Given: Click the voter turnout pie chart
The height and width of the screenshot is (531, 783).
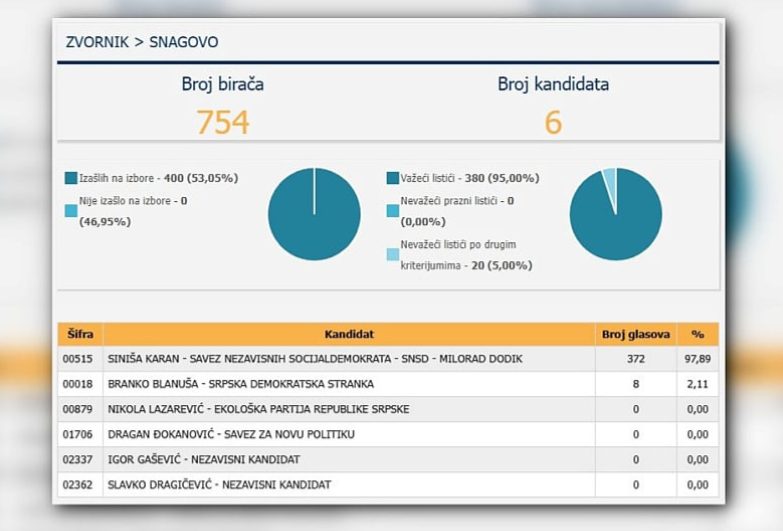Looking at the screenshot, I should [314, 214].
